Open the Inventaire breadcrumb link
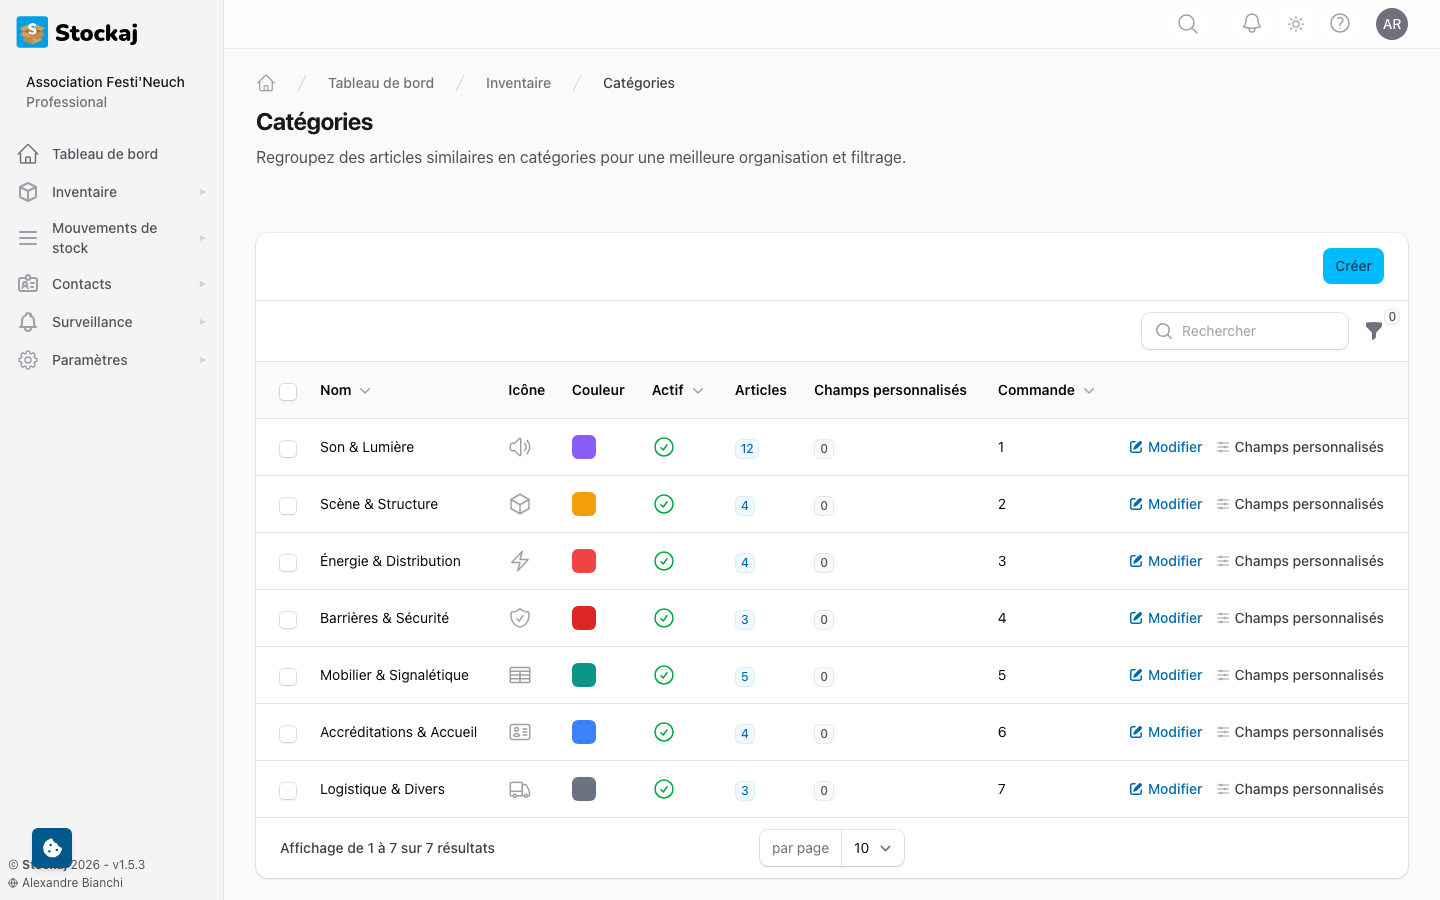The height and width of the screenshot is (900, 1440). (518, 83)
